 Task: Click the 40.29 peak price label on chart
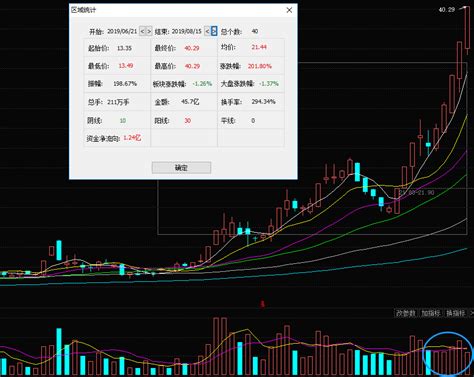tap(447, 10)
